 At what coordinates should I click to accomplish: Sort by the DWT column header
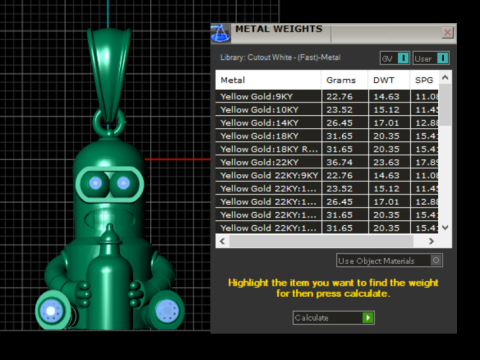tap(389, 80)
